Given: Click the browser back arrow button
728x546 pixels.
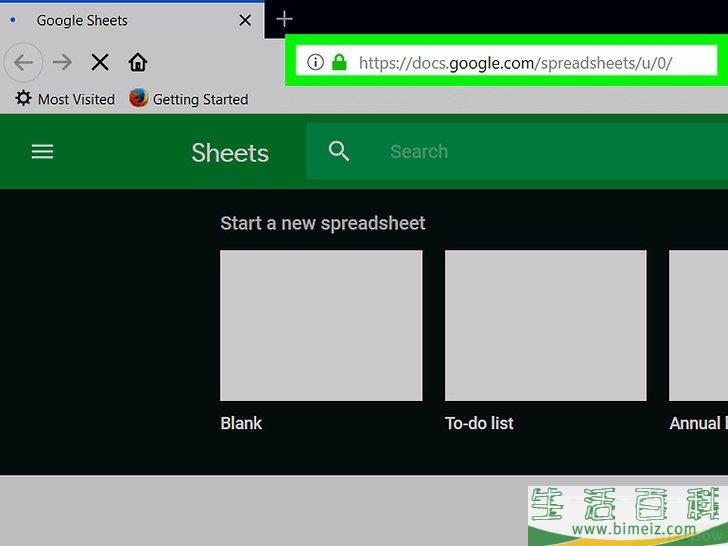Looking at the screenshot, I should (x=24, y=62).
